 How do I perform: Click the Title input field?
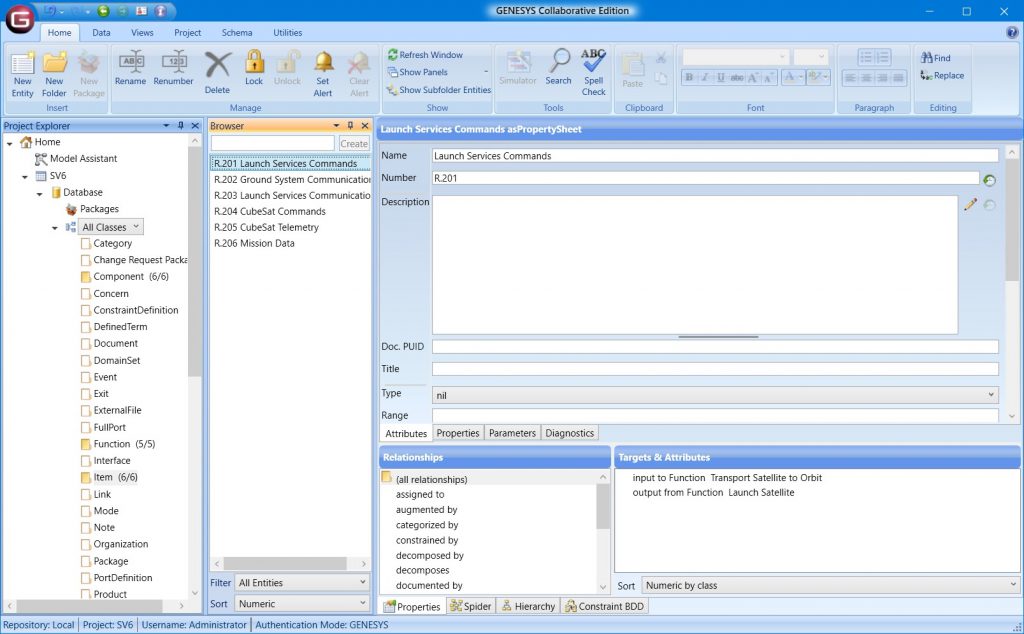pos(714,369)
